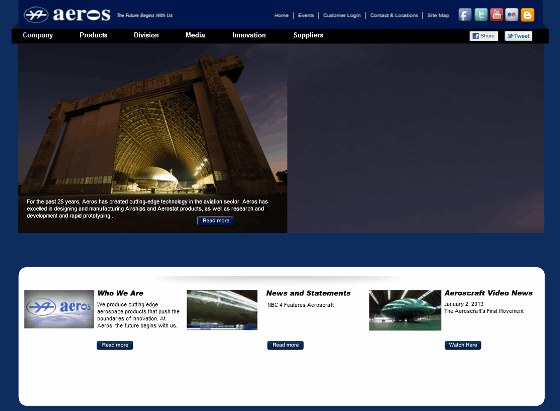Click The Future Begins With Us tagline
This screenshot has width=560, height=411.
point(145,15)
